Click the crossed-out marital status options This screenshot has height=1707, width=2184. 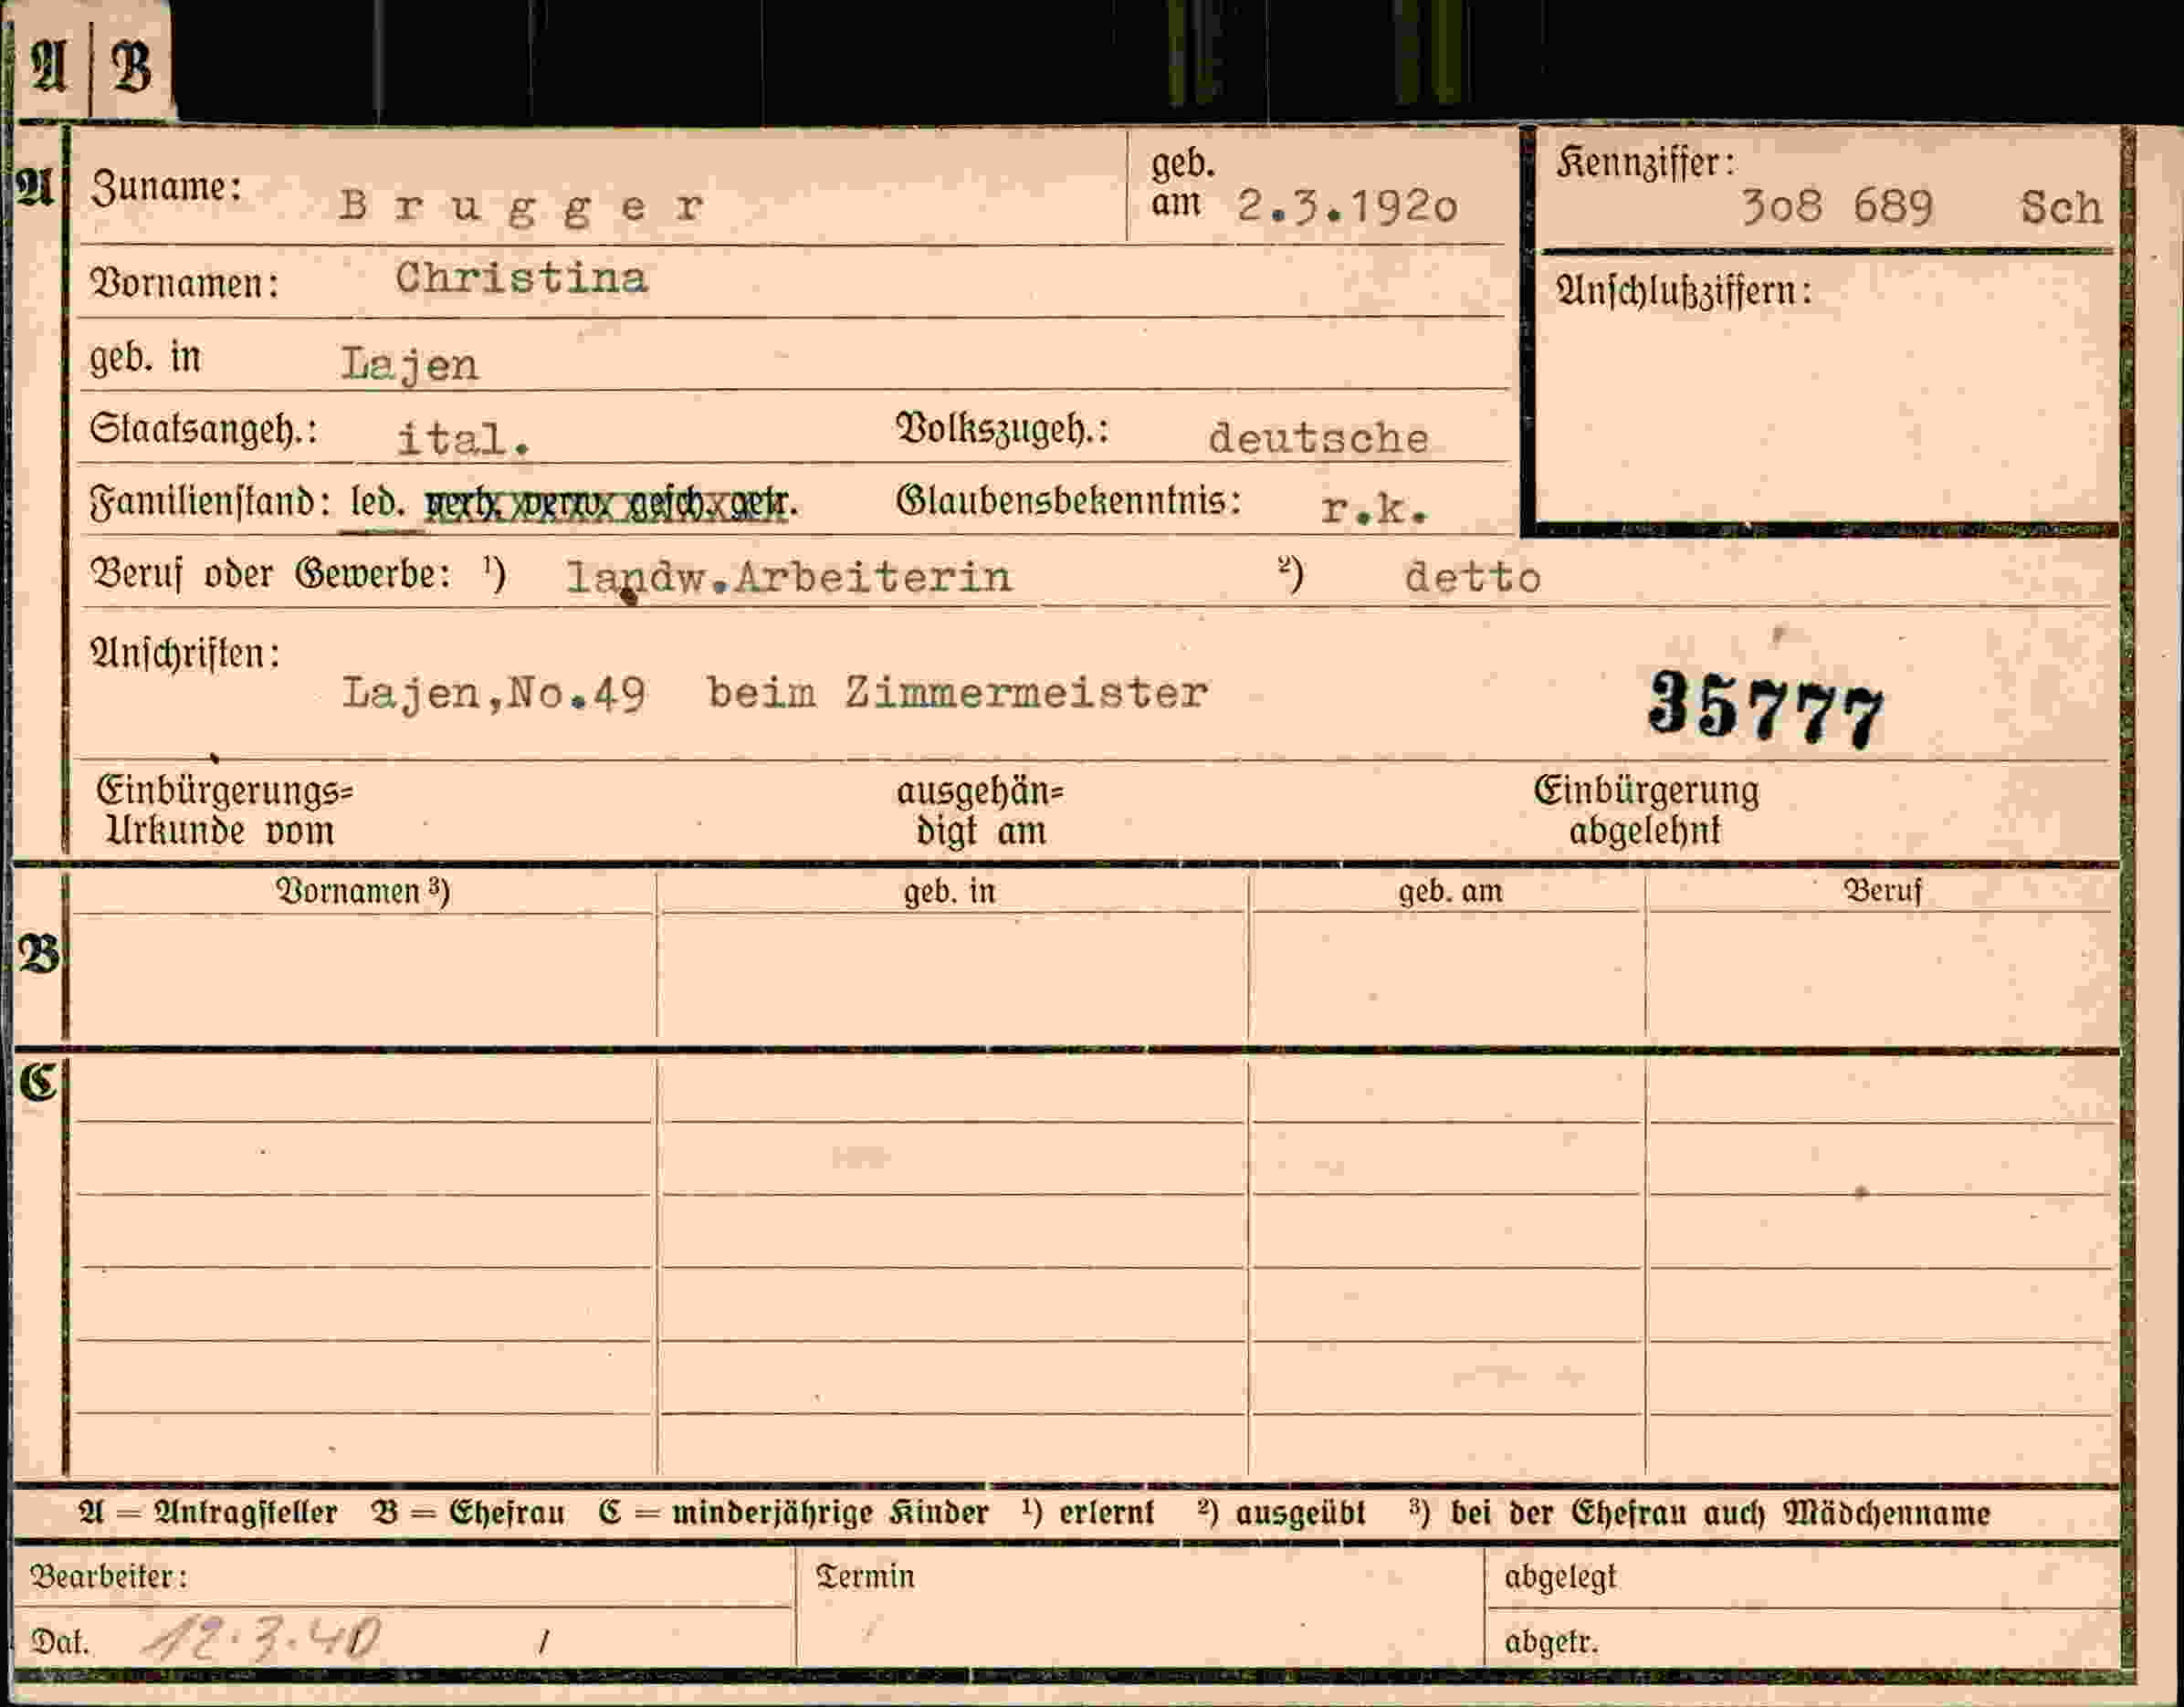coord(610,504)
